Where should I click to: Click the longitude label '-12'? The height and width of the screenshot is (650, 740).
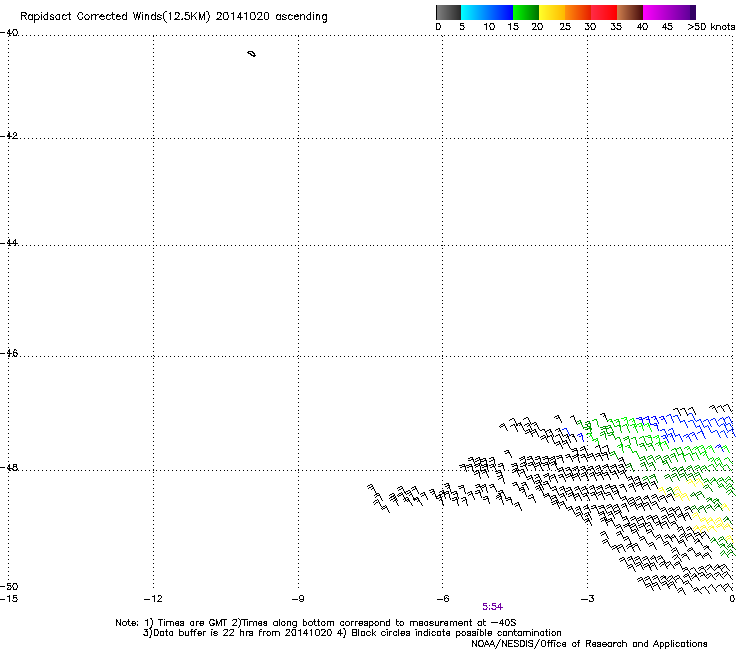point(153,599)
